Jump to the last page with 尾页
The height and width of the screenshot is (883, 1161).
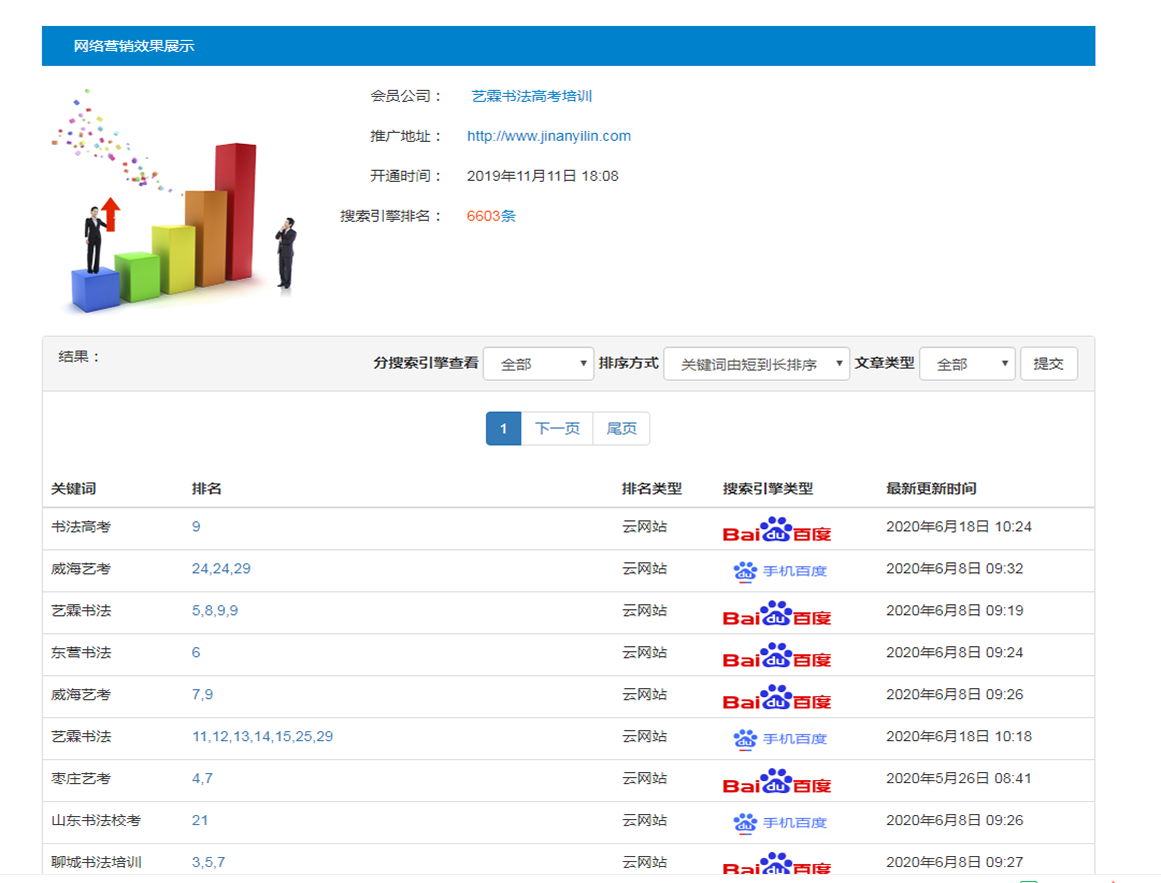tap(621, 429)
